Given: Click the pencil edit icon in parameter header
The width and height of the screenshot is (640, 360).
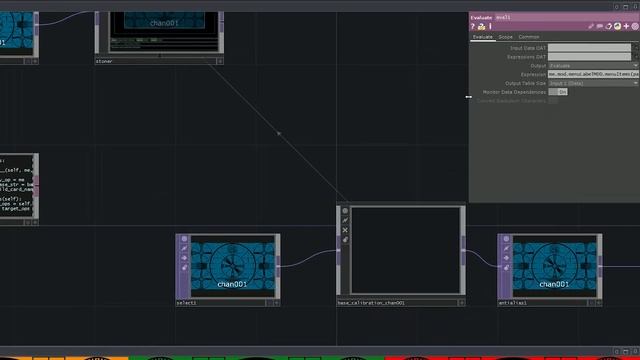Looking at the screenshot, I should pyautogui.click(x=591, y=27).
